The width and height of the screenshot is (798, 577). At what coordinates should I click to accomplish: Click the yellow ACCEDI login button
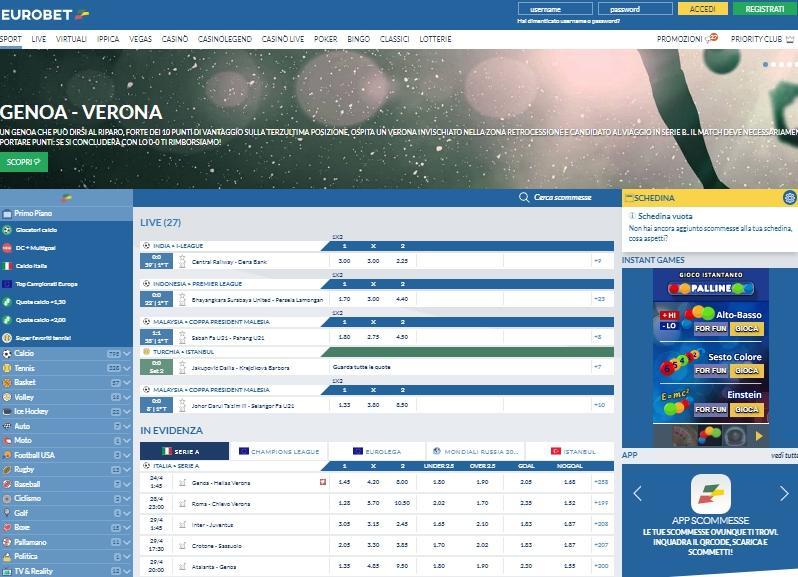pyautogui.click(x=702, y=9)
